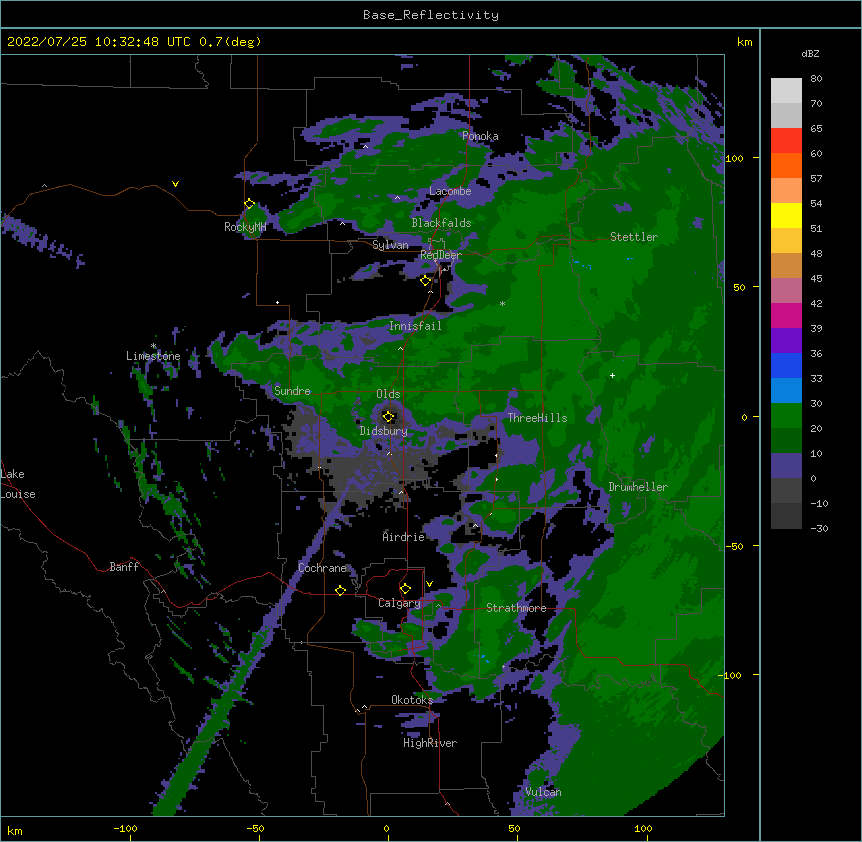Click the yellow 54-51 dBZ legend swatch
Viewport: 862px width, 842px height.
click(786, 215)
